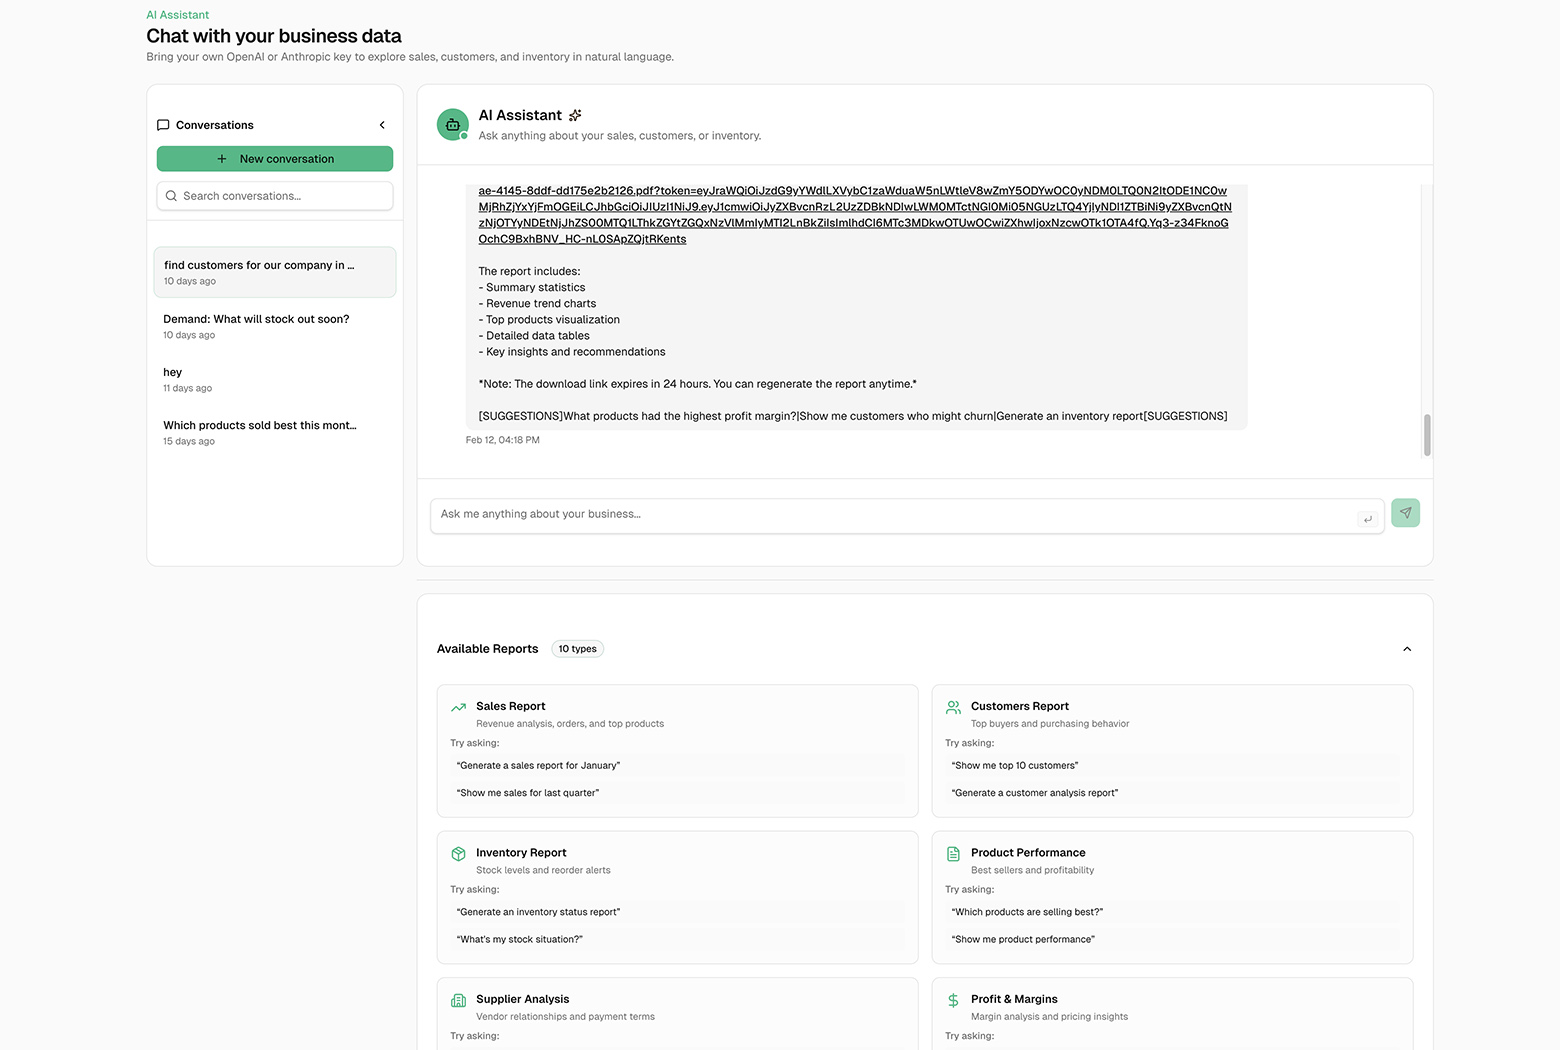Collapse the Available Reports section

coord(1407,649)
